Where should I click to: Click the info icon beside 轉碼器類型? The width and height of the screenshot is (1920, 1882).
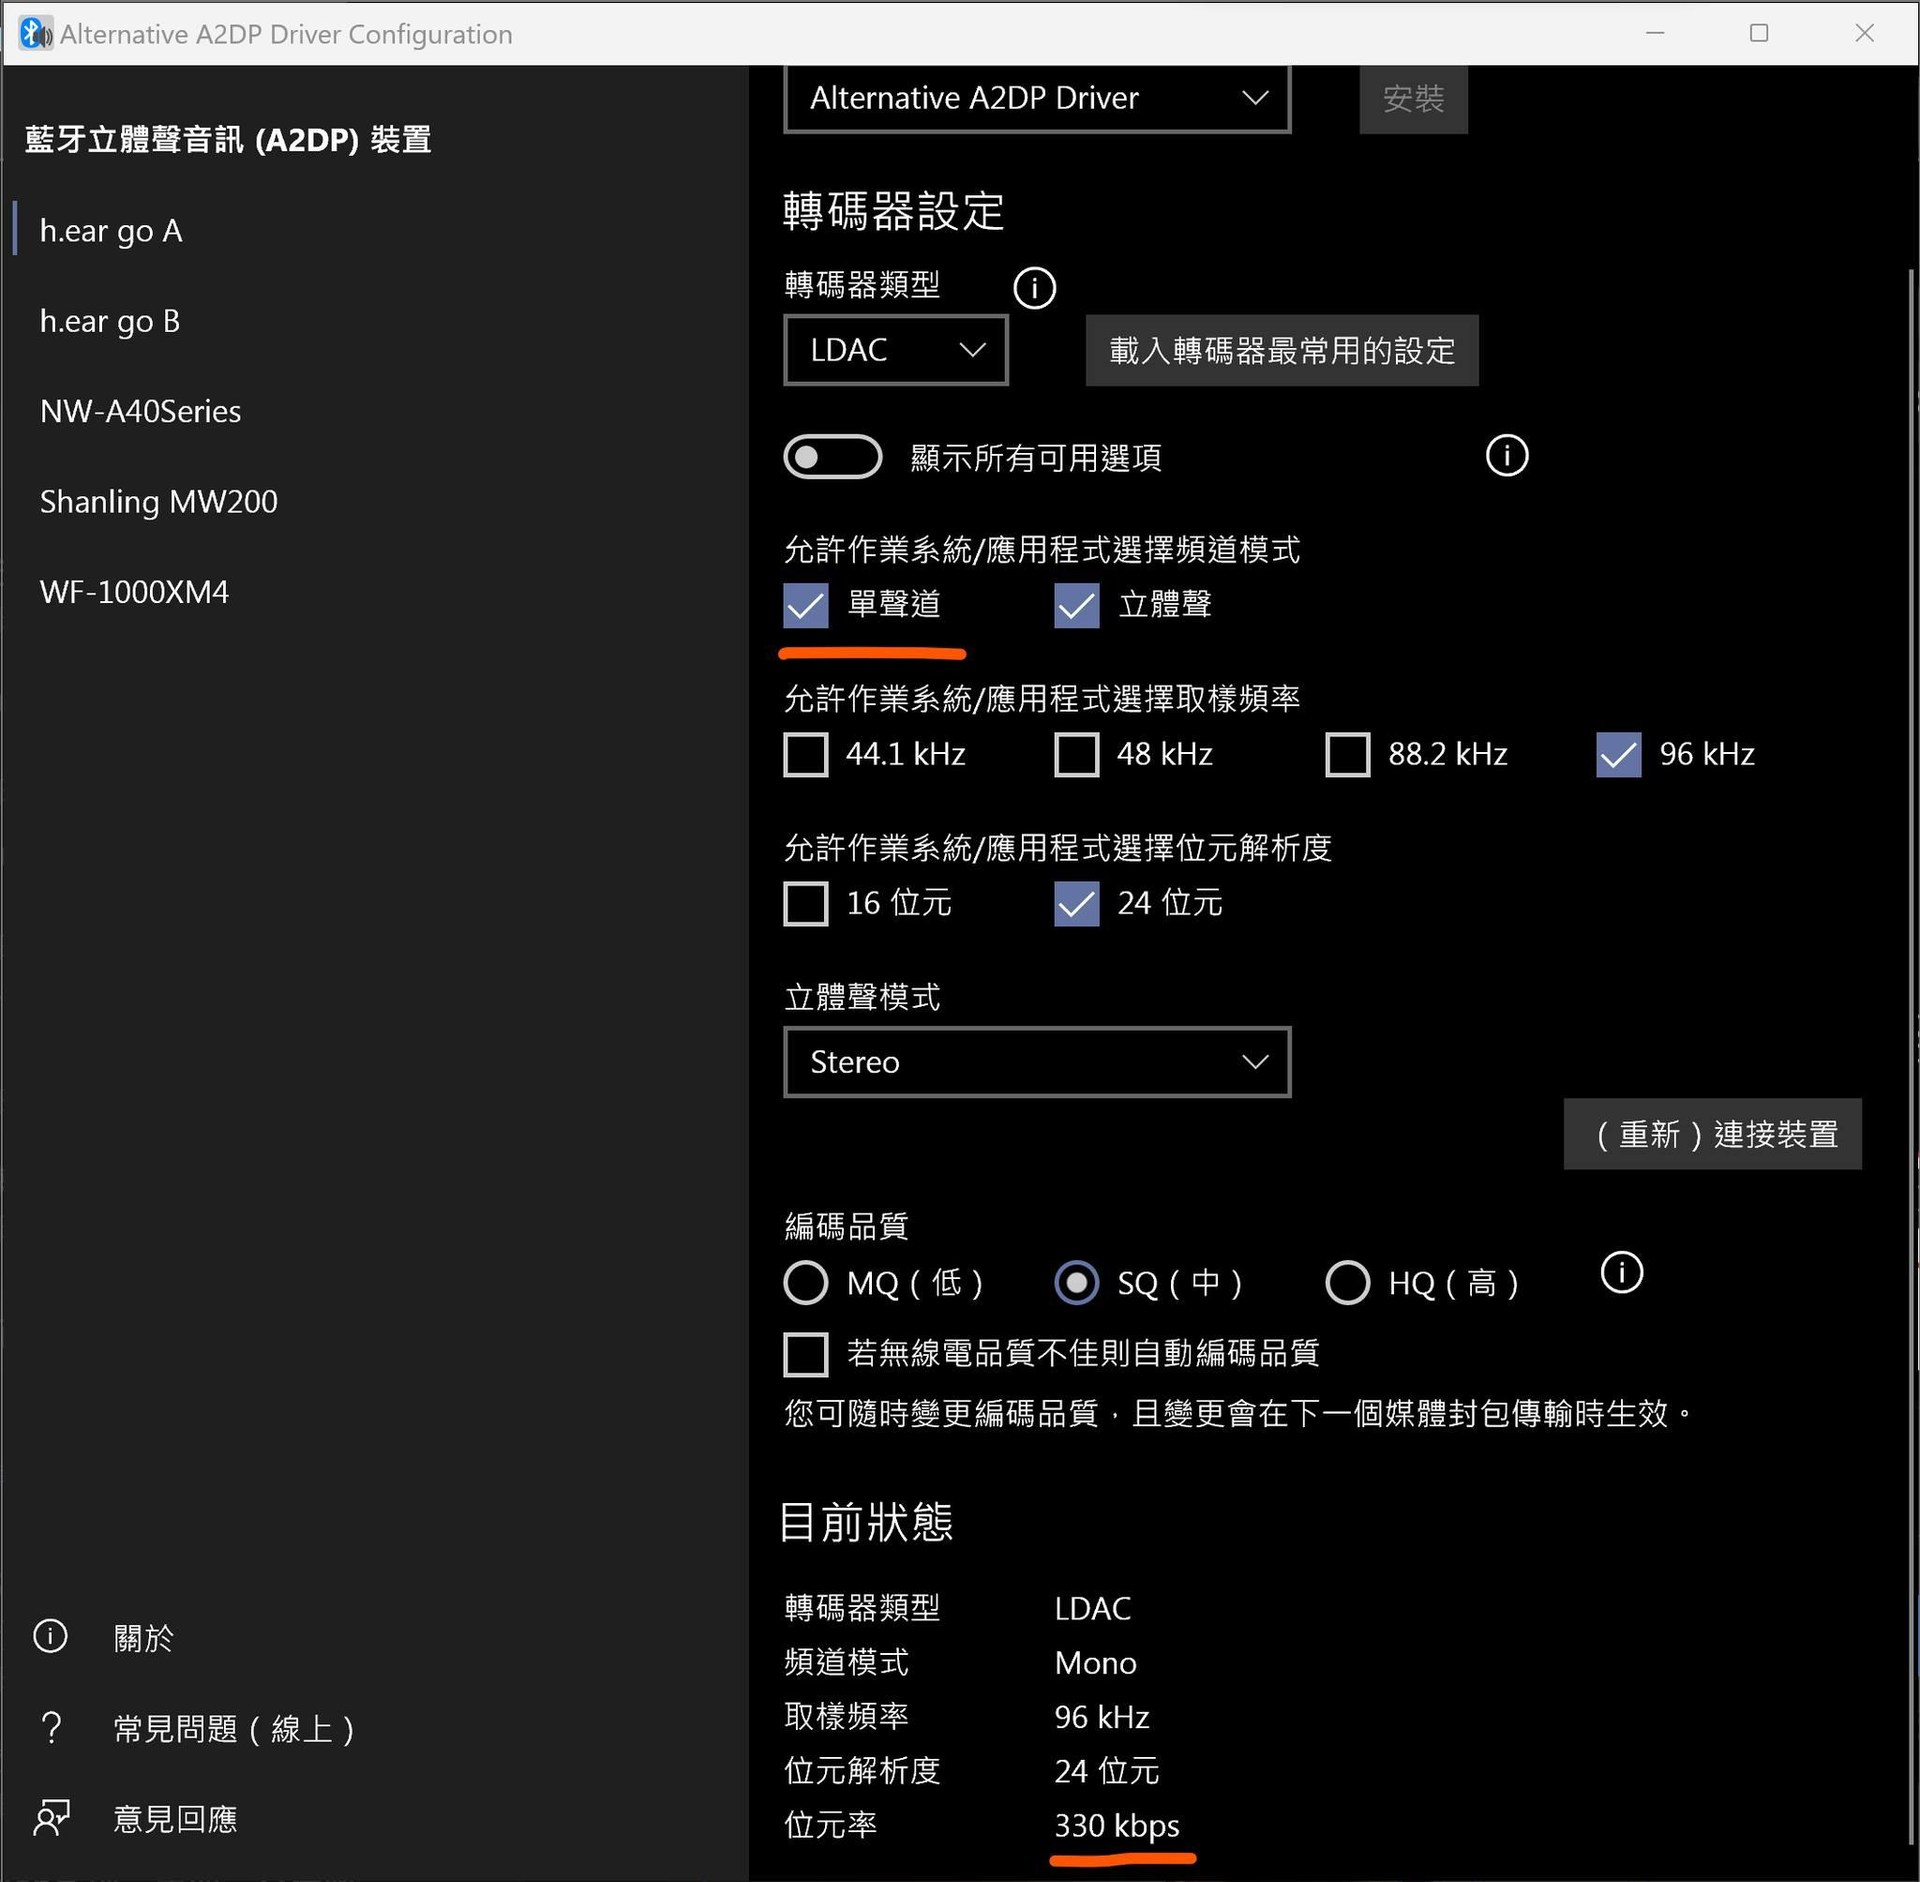pyautogui.click(x=1034, y=288)
